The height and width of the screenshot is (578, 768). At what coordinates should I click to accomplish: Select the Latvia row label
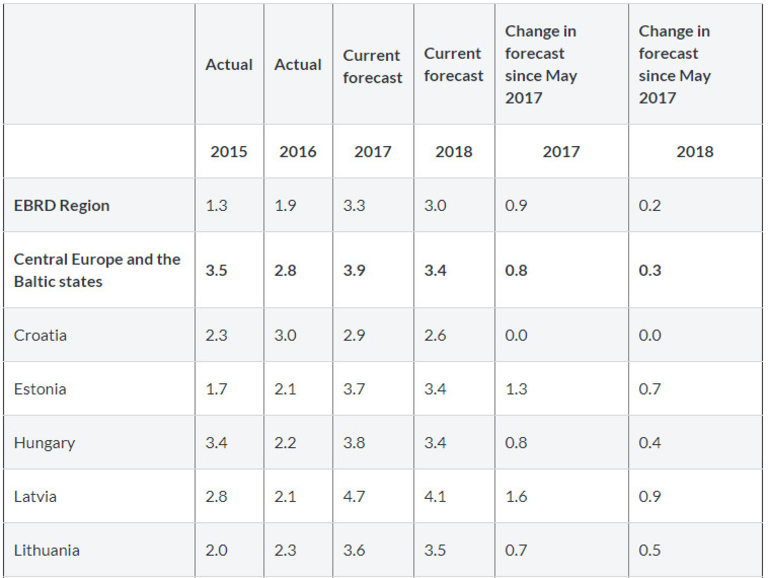[36, 497]
